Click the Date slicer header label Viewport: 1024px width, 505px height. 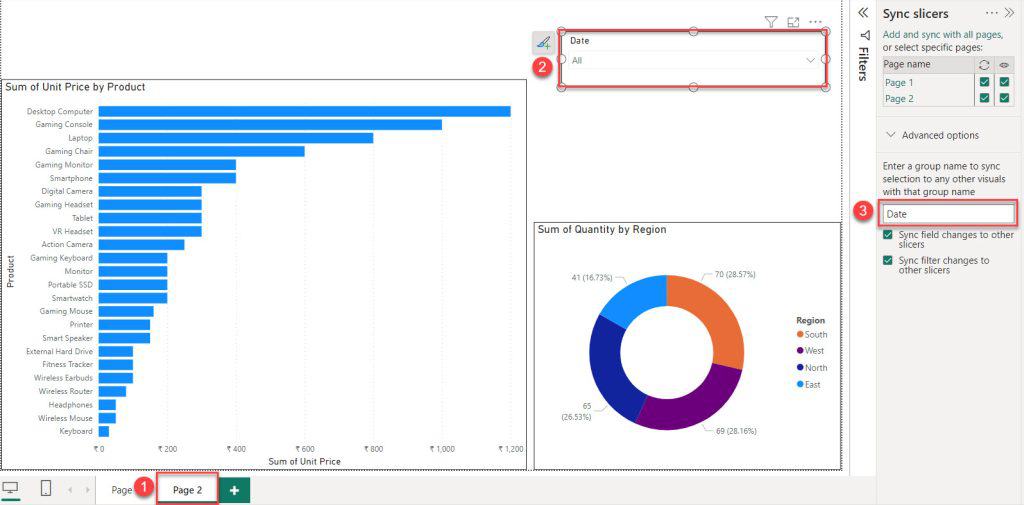(579, 41)
